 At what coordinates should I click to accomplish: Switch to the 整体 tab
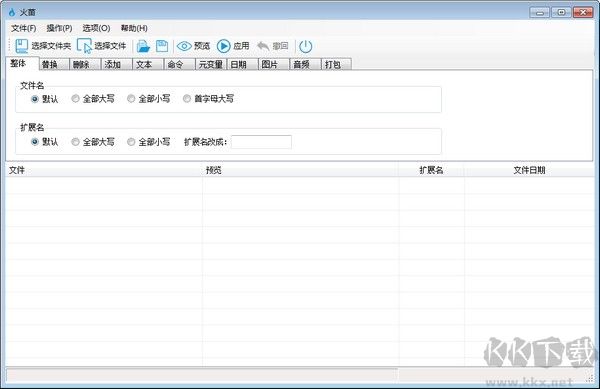pyautogui.click(x=23, y=63)
